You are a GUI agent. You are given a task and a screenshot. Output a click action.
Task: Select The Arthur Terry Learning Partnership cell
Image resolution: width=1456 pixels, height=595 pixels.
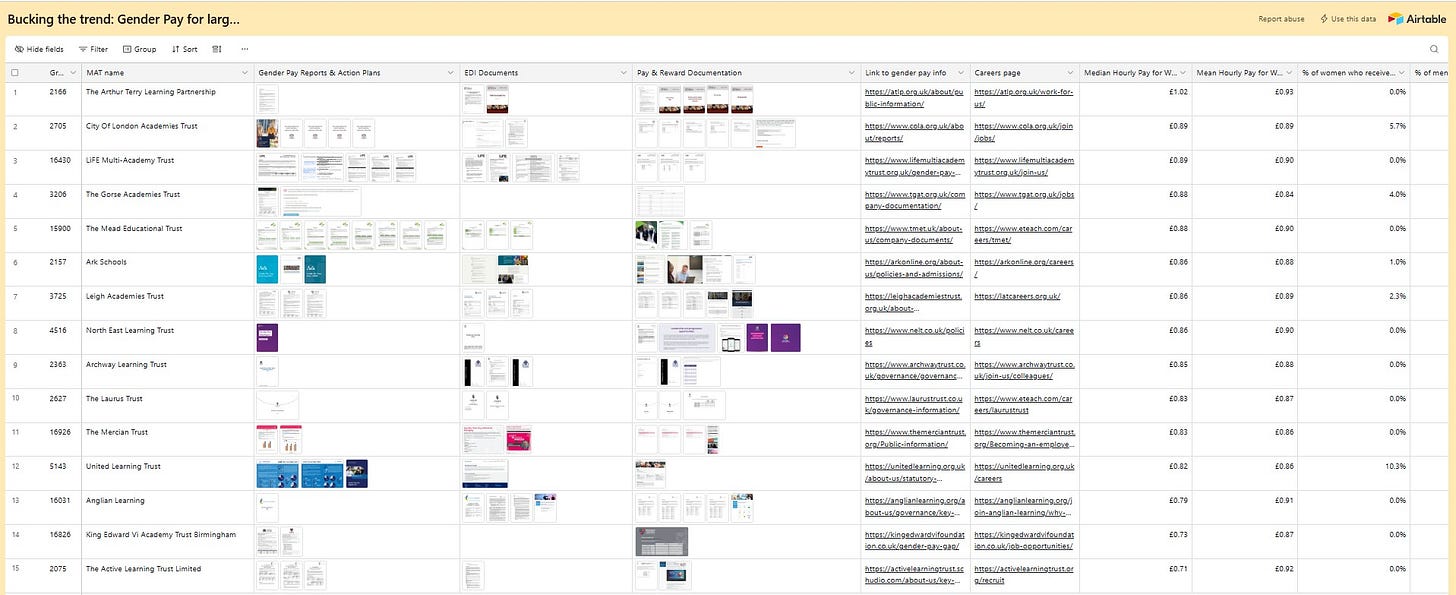(167, 100)
